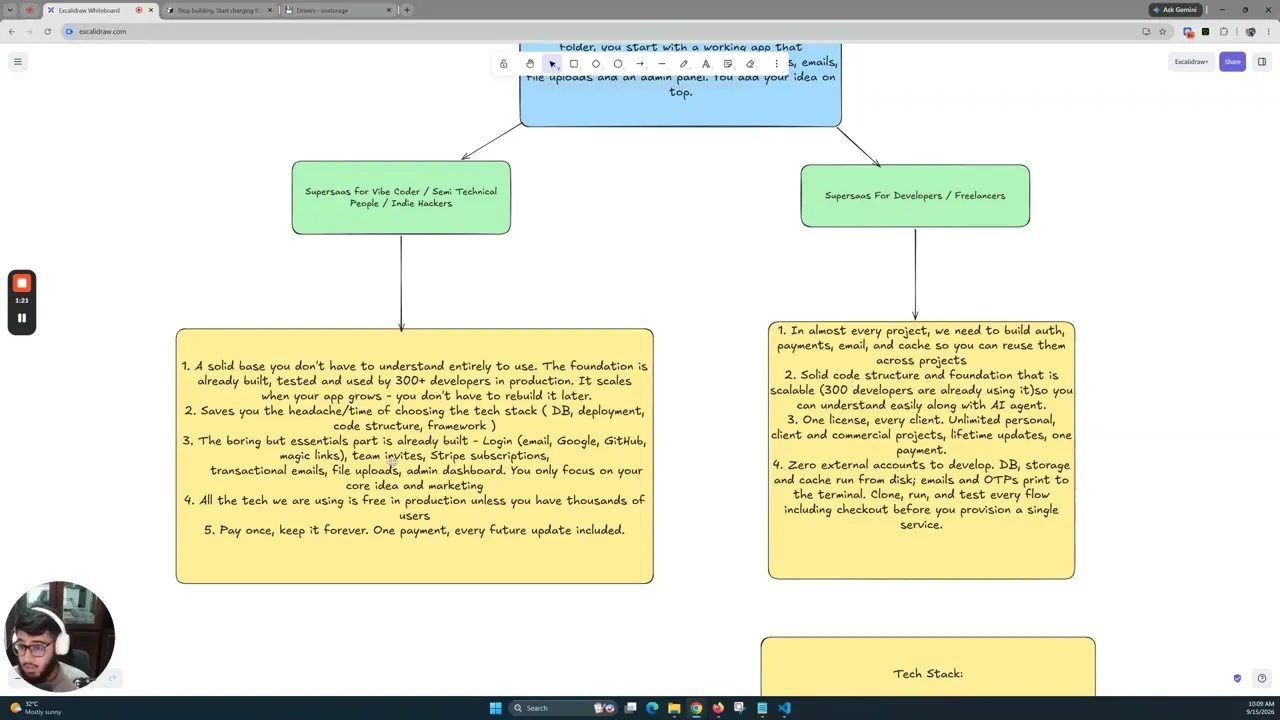
Task: Open a new browser tab
Action: [x=406, y=10]
